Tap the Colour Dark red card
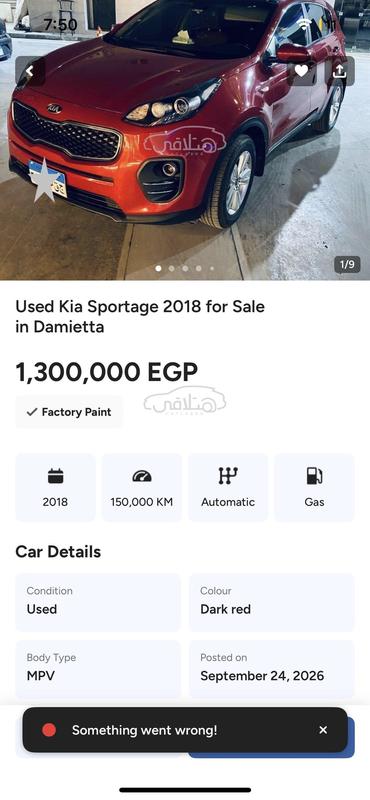 pyautogui.click(x=272, y=602)
